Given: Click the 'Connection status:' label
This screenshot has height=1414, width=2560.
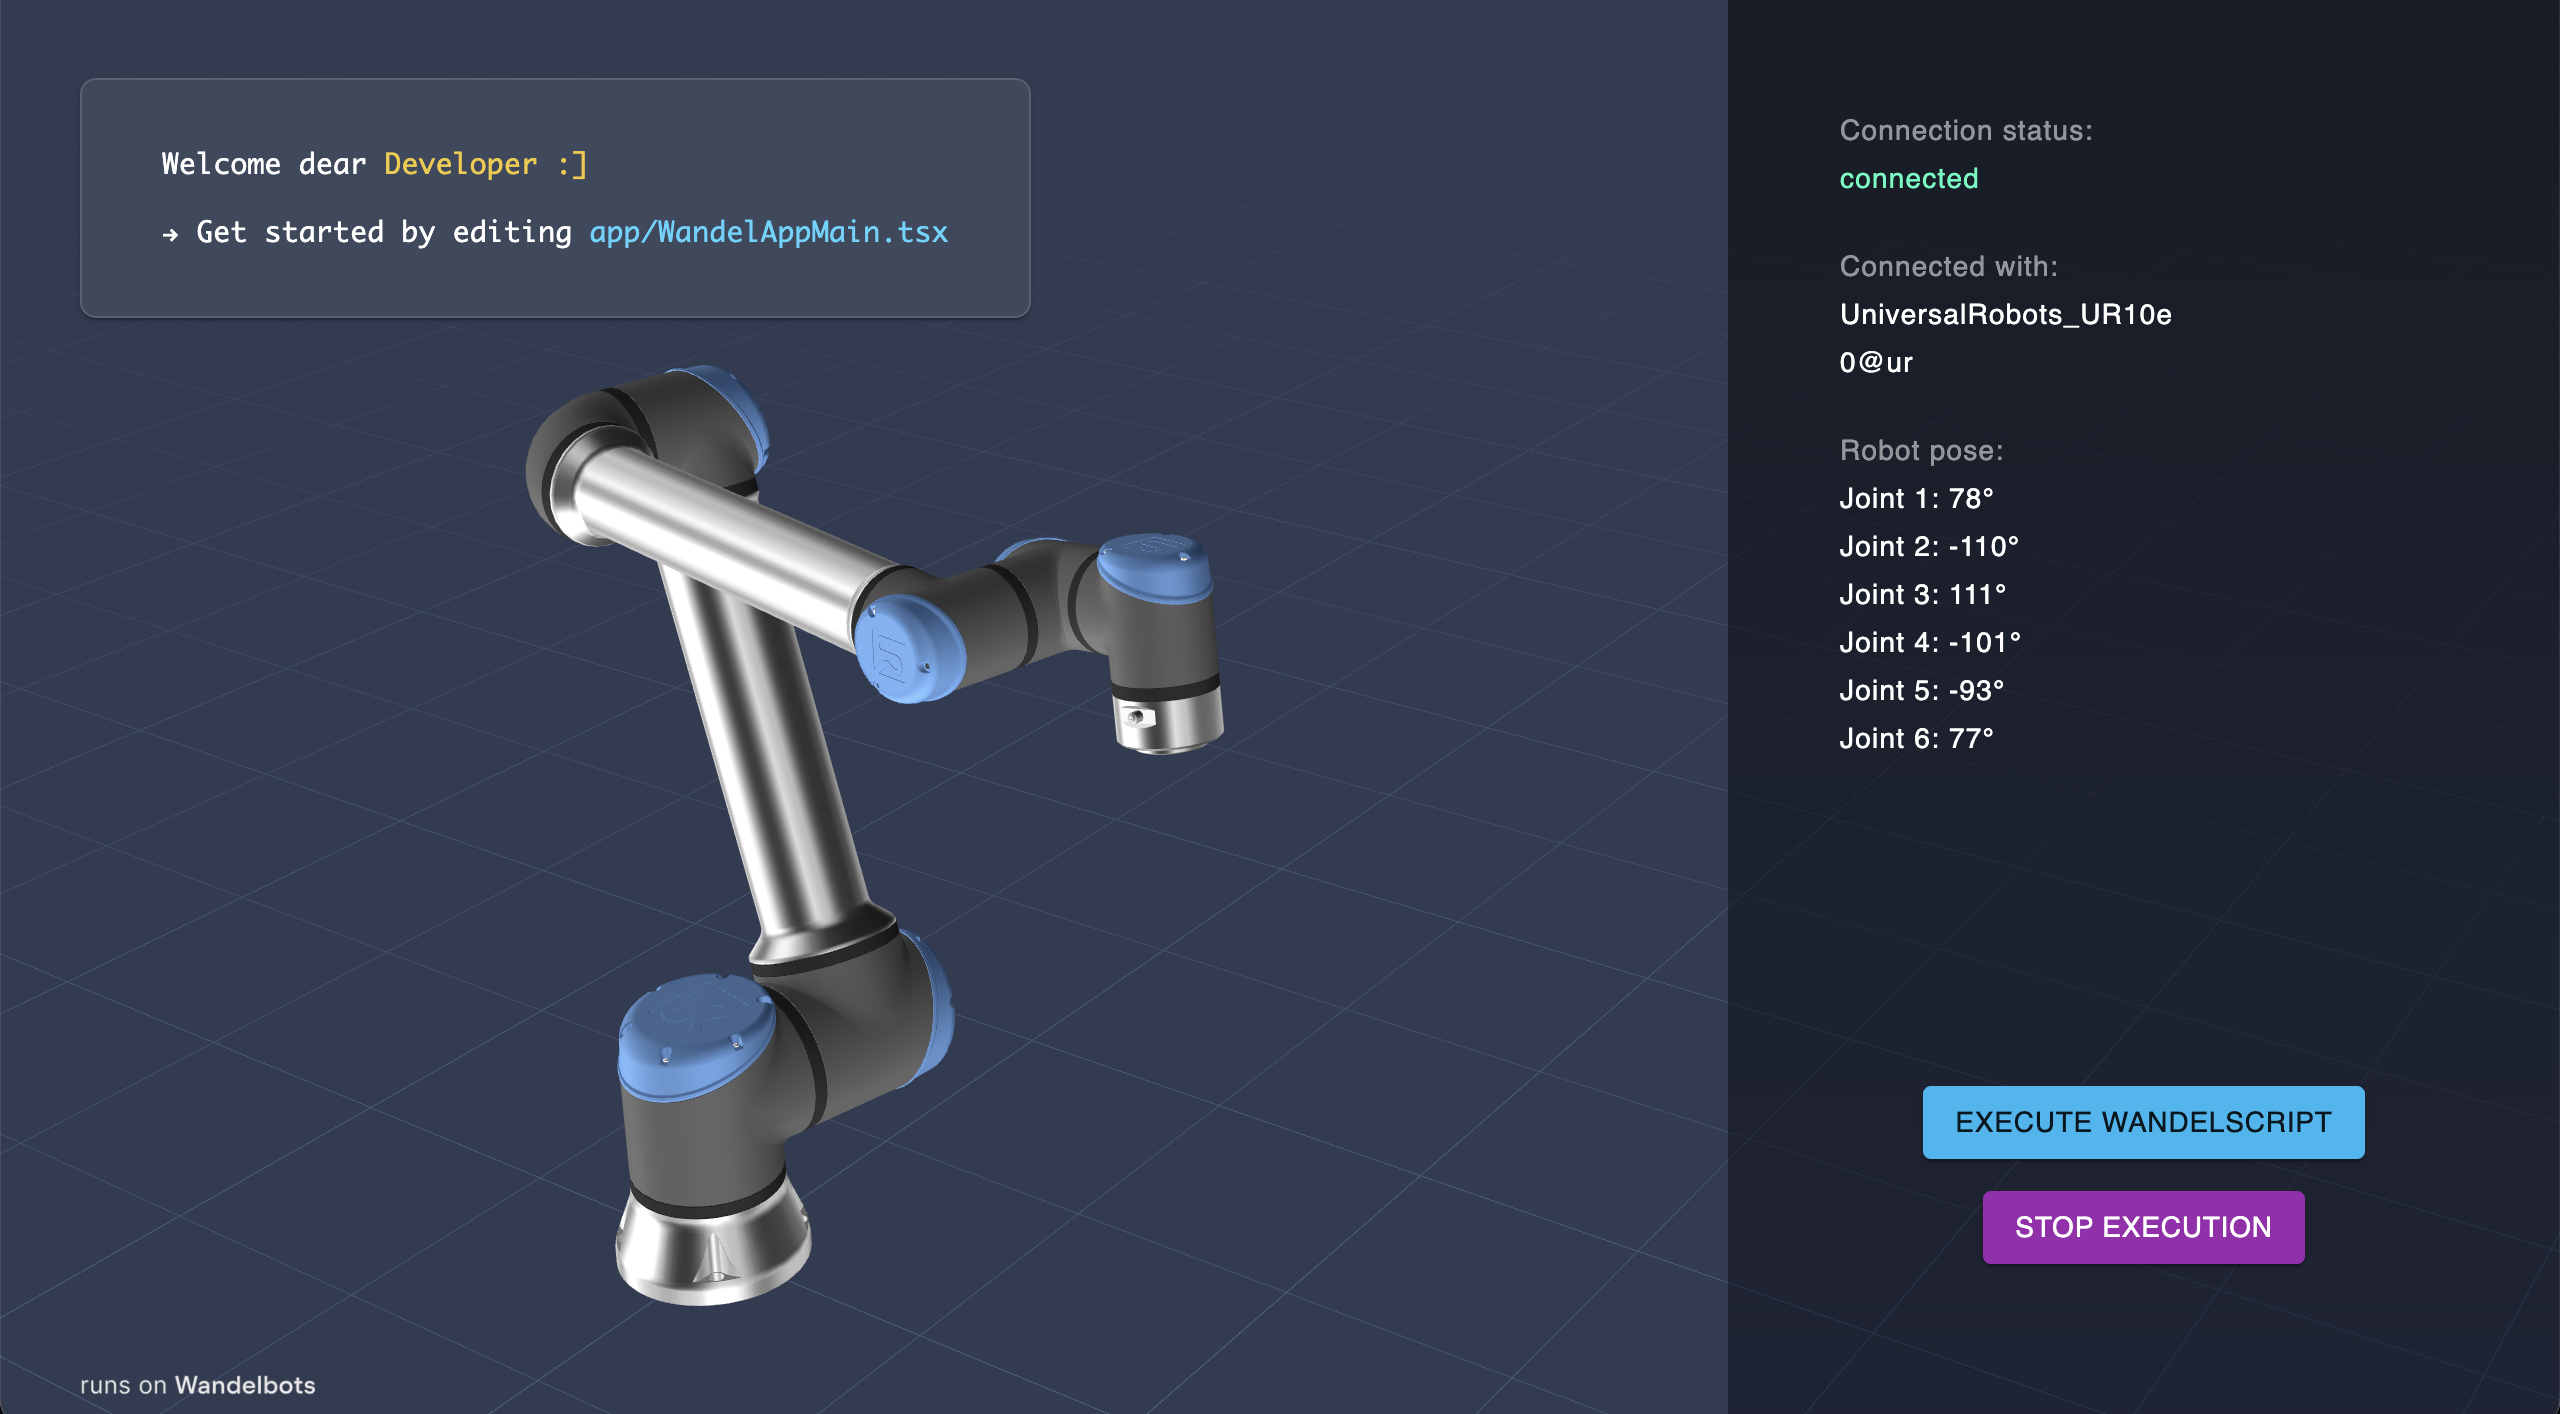Looking at the screenshot, I should [x=1966, y=130].
